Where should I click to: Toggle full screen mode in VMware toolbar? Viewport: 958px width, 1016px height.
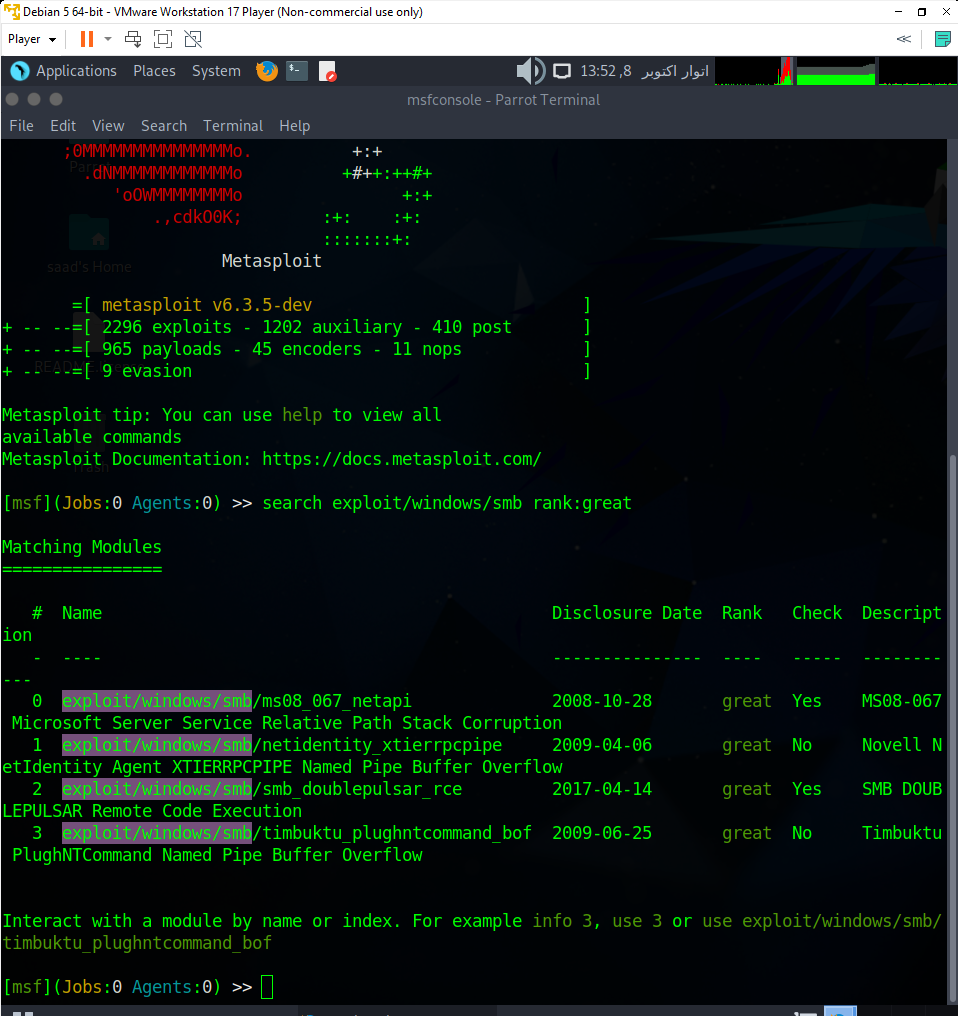pos(162,38)
